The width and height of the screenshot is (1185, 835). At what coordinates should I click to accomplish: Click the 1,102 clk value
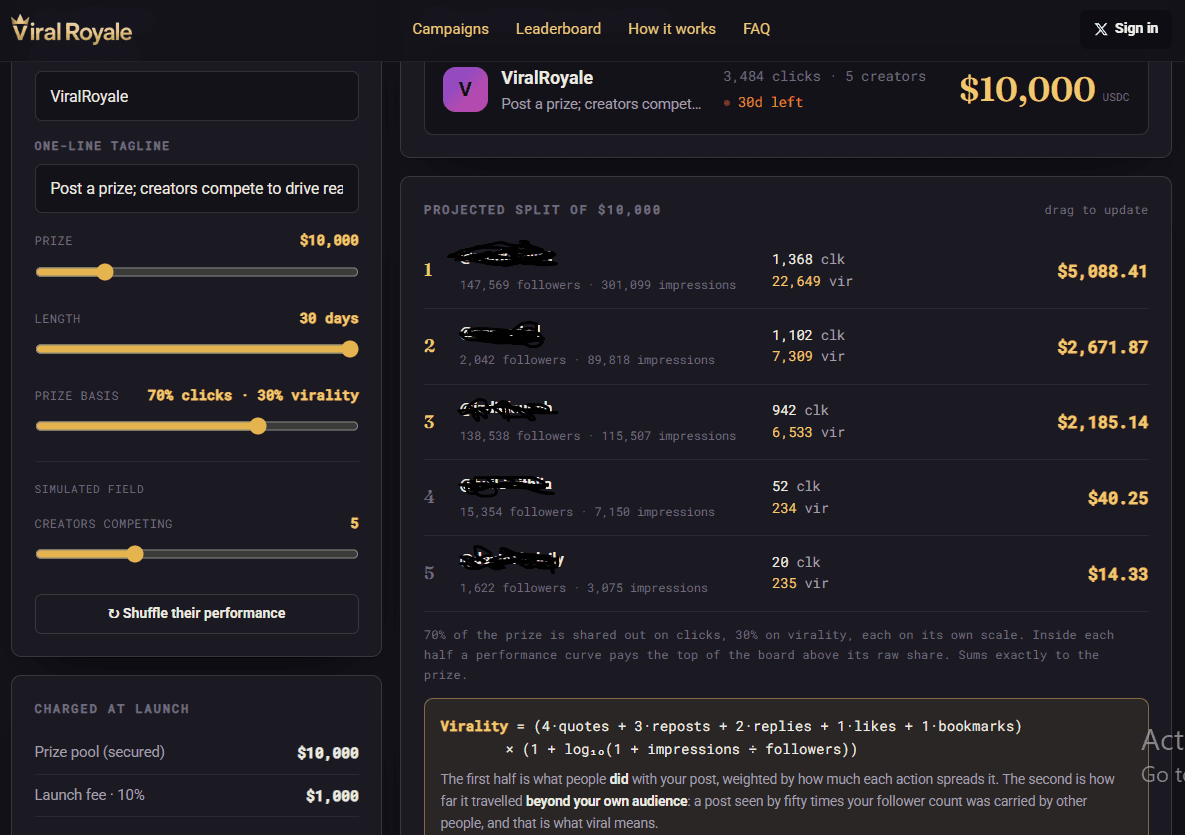coord(808,335)
